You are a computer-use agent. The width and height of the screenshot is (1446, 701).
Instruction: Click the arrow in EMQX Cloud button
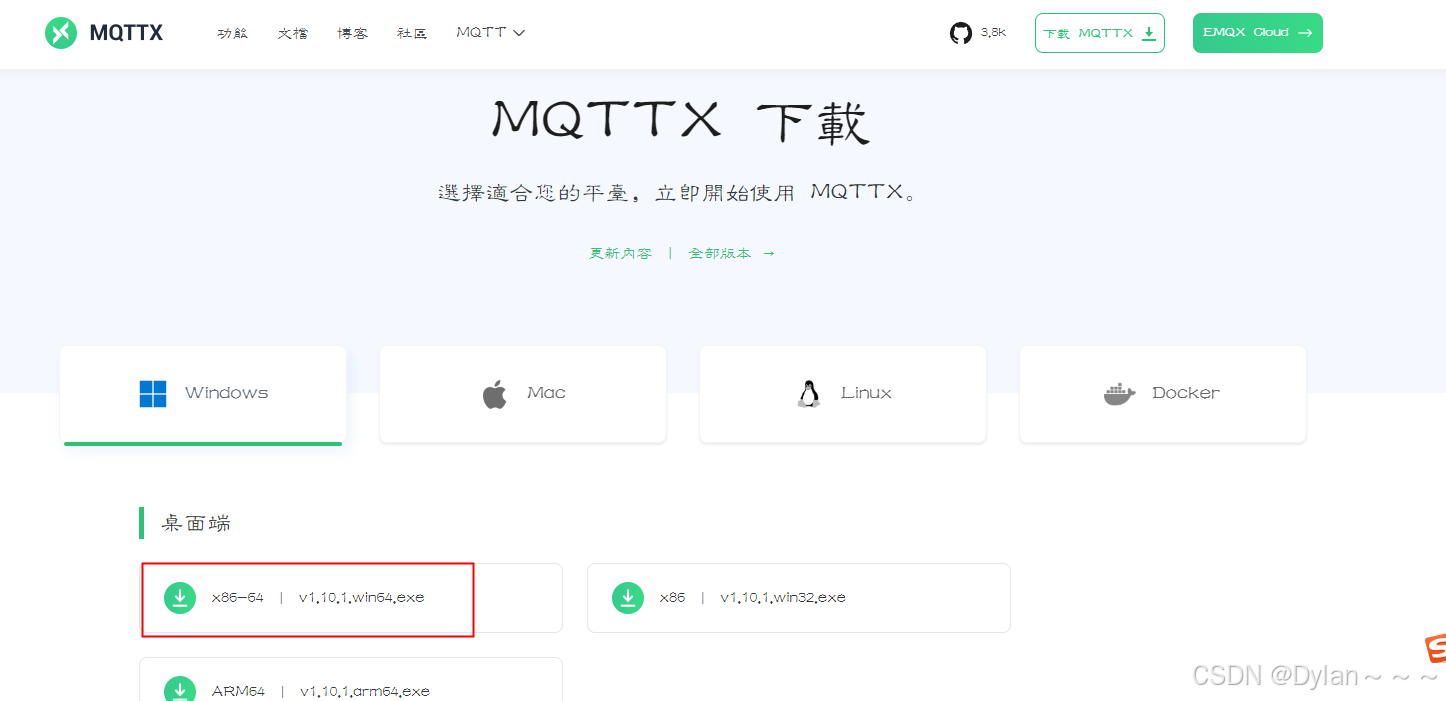click(1305, 33)
